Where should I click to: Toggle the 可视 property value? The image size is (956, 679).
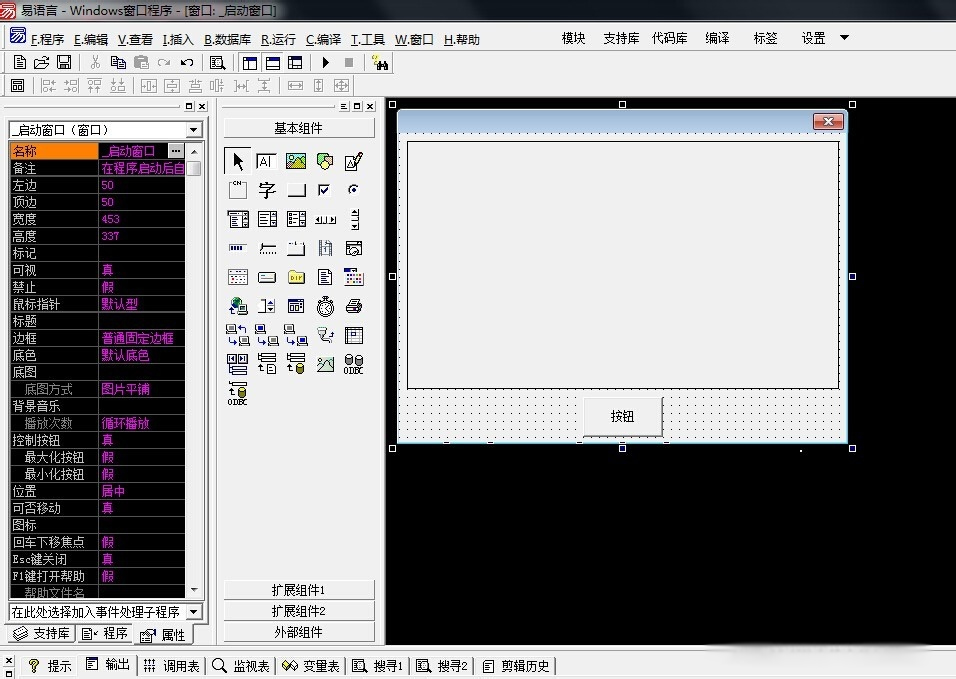pos(141,270)
